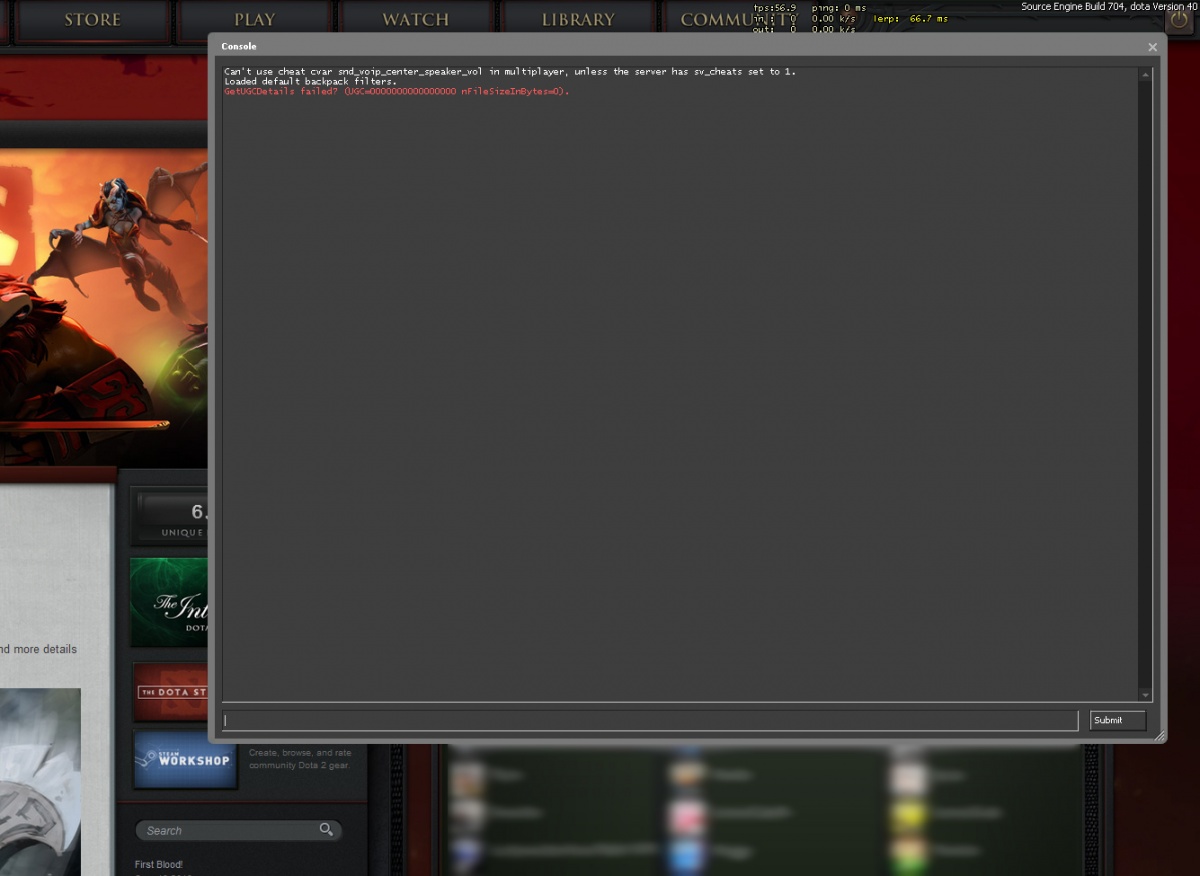Click the First Blood! news link
Viewport: 1200px width, 876px height.
157,864
